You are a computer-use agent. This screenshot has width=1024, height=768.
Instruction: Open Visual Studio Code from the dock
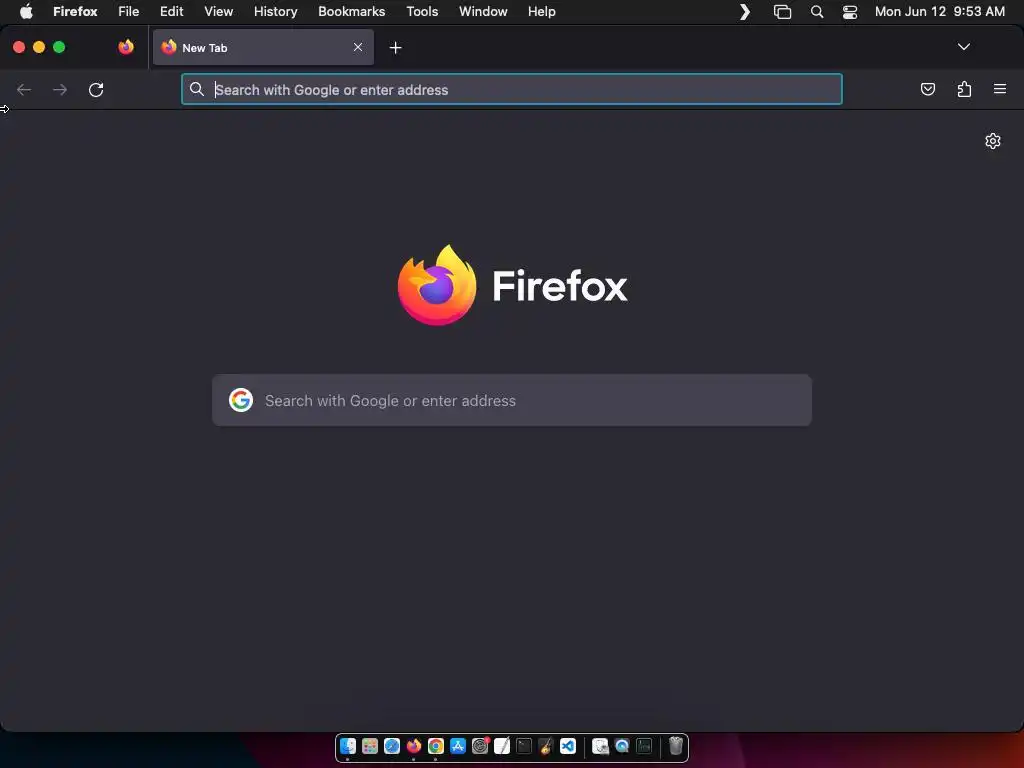click(568, 746)
